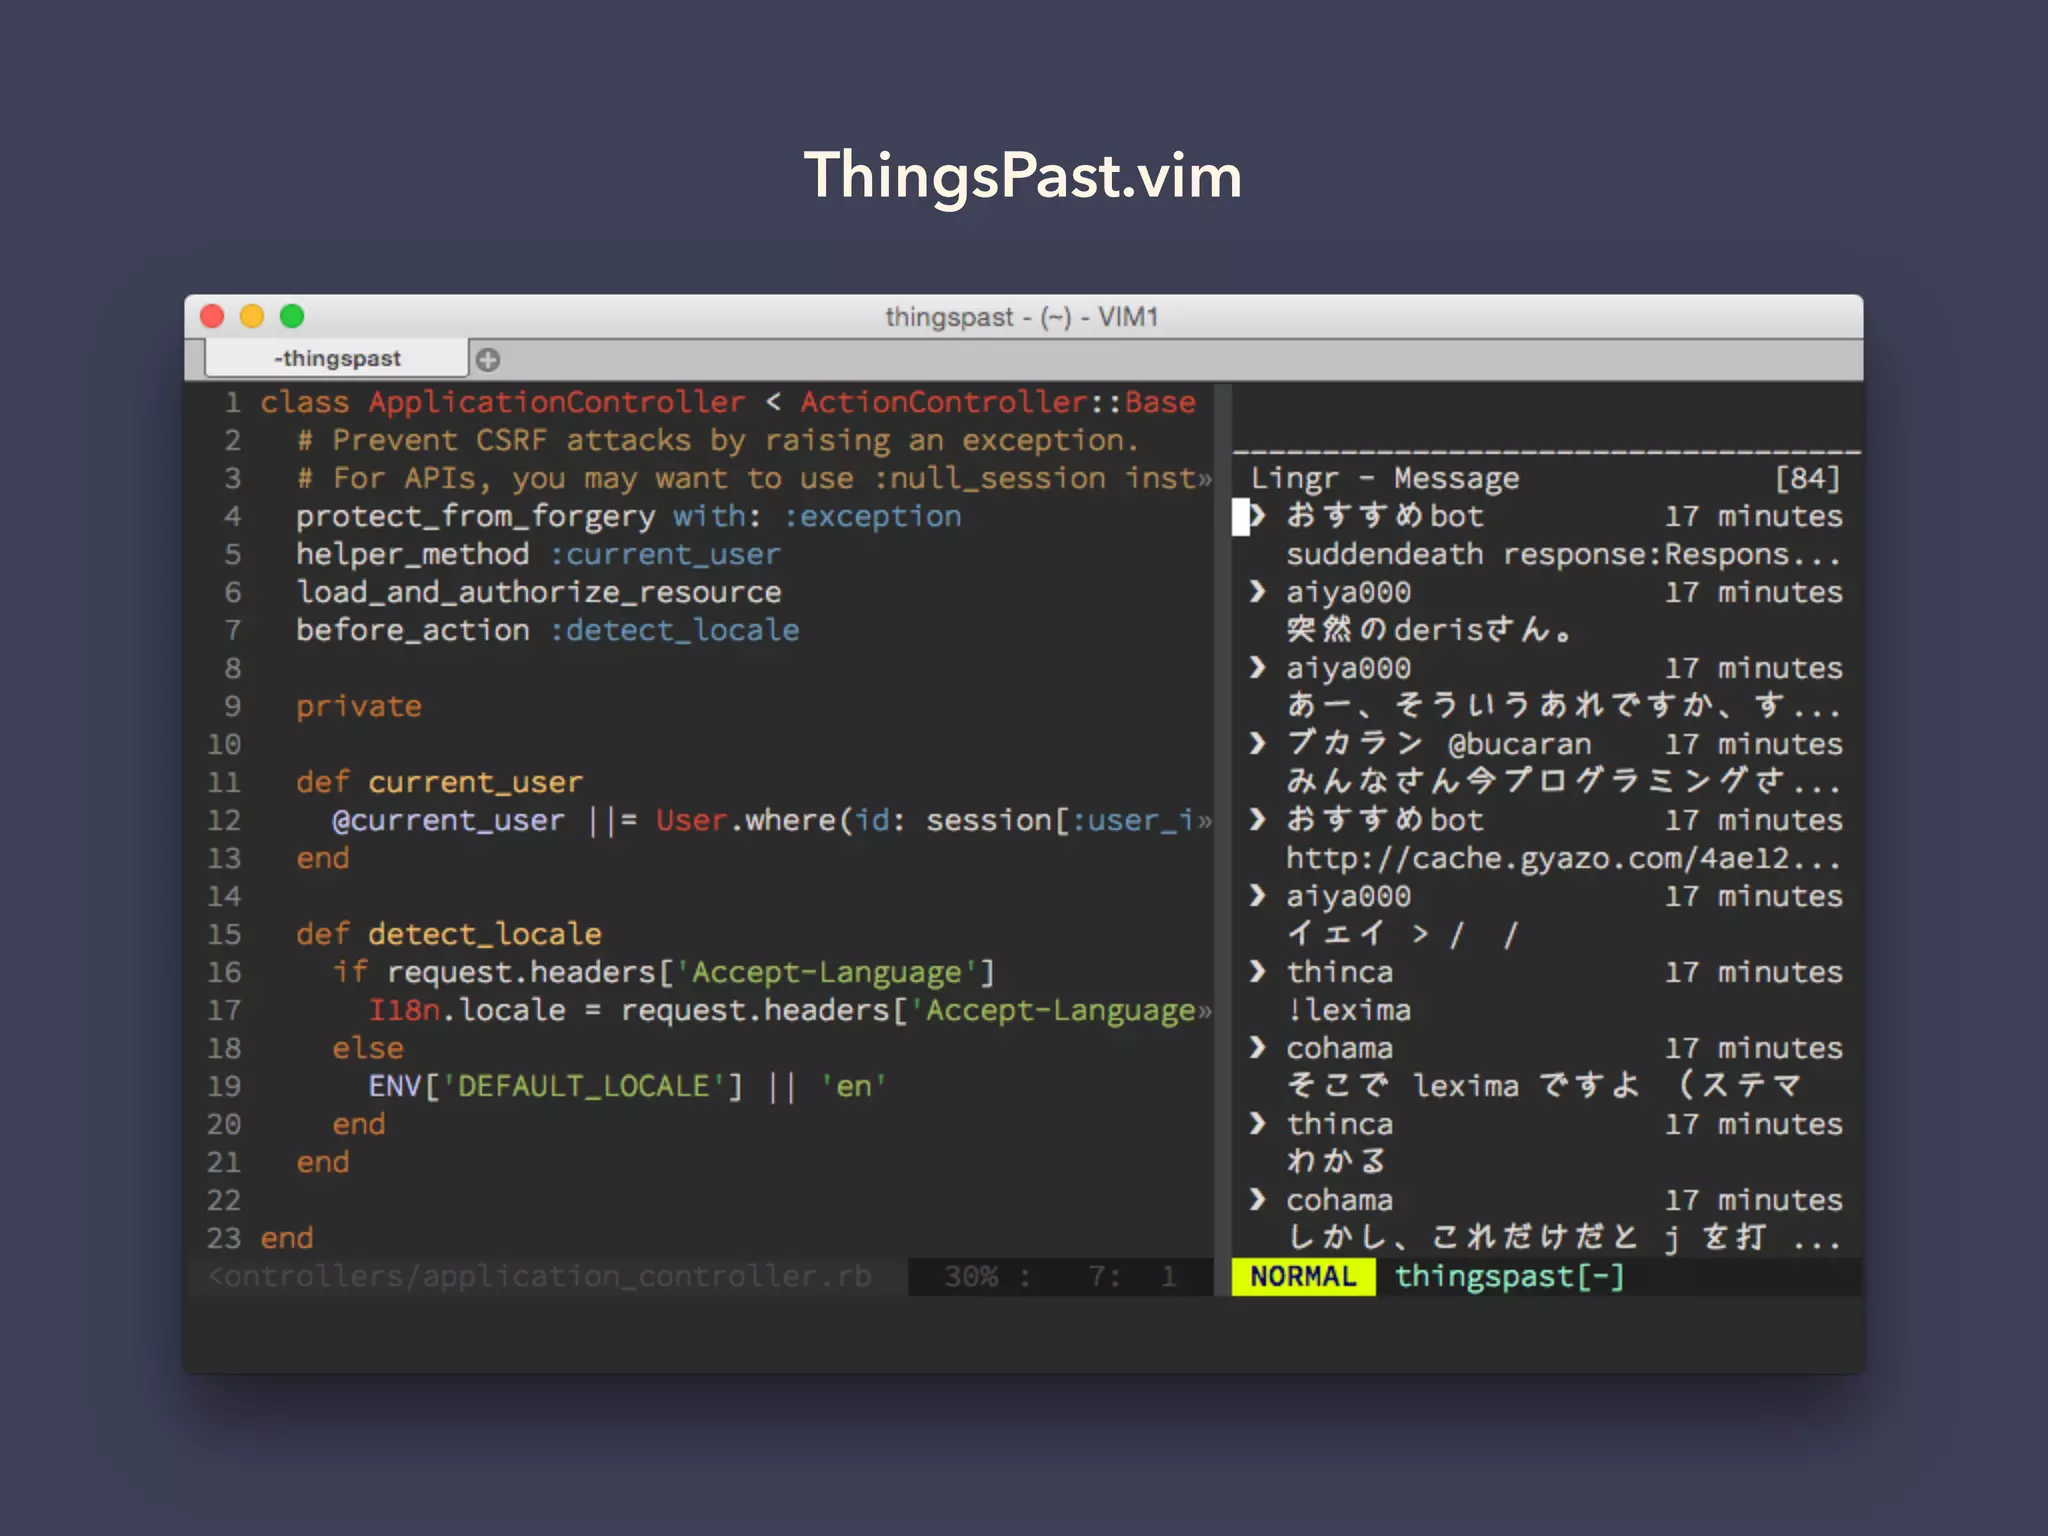Screen dimensions: 2048x1536
Task: Click the 'else' keyword on line 18
Action: [368, 1049]
